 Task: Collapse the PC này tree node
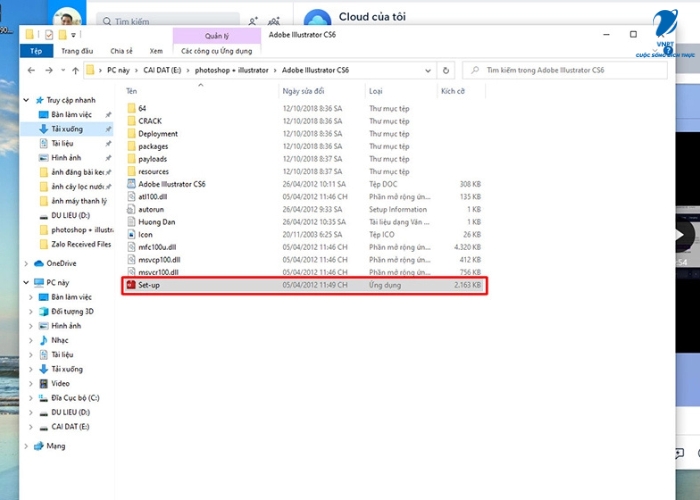27,283
